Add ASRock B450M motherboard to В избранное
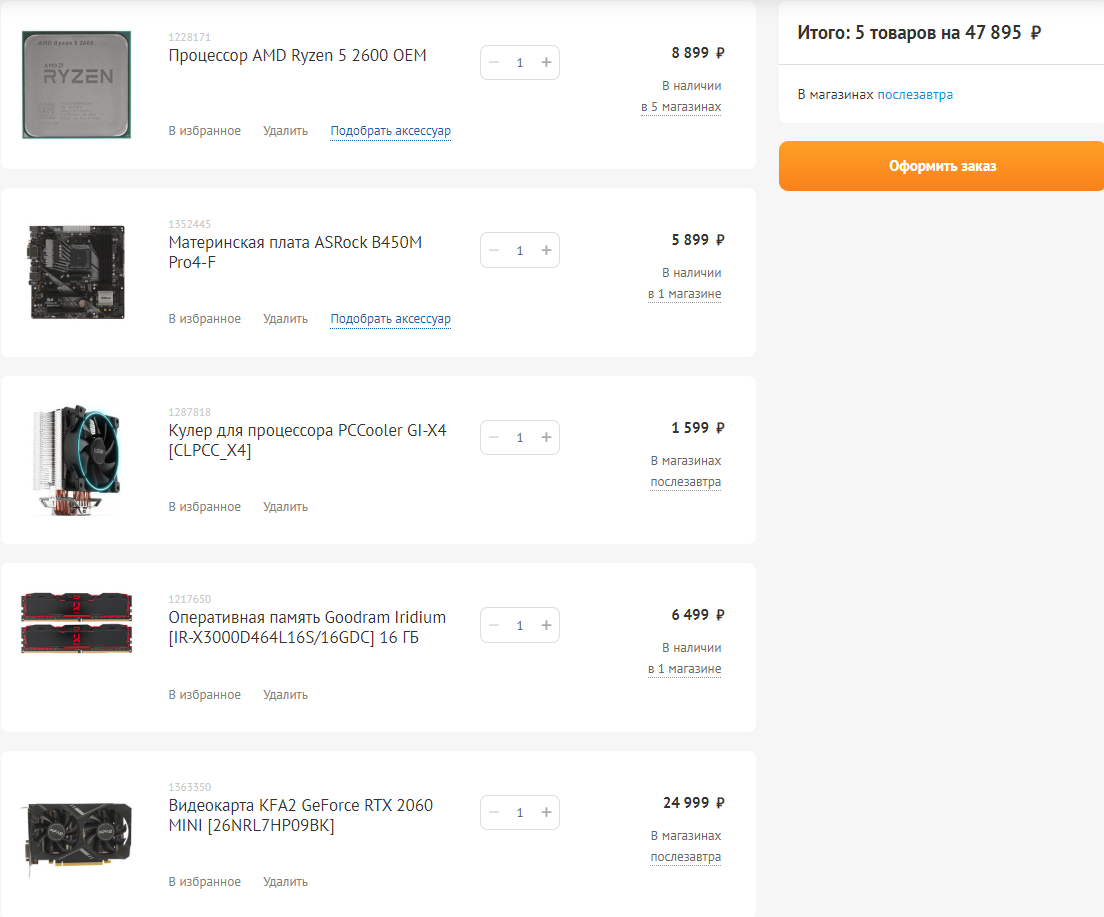The height and width of the screenshot is (917, 1104). pyautogui.click(x=204, y=319)
